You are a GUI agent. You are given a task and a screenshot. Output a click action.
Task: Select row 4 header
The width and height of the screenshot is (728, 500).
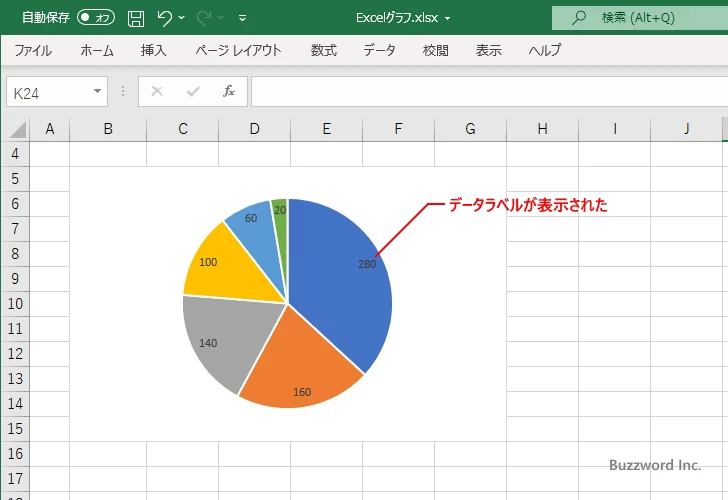click(x=15, y=154)
